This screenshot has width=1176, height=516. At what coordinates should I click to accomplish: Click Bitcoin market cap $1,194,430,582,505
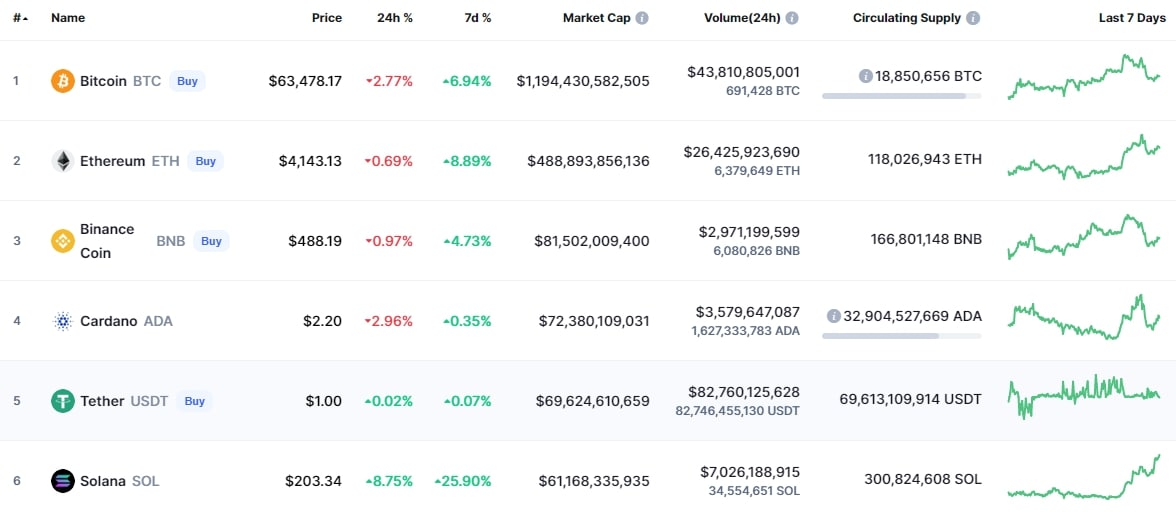point(583,81)
